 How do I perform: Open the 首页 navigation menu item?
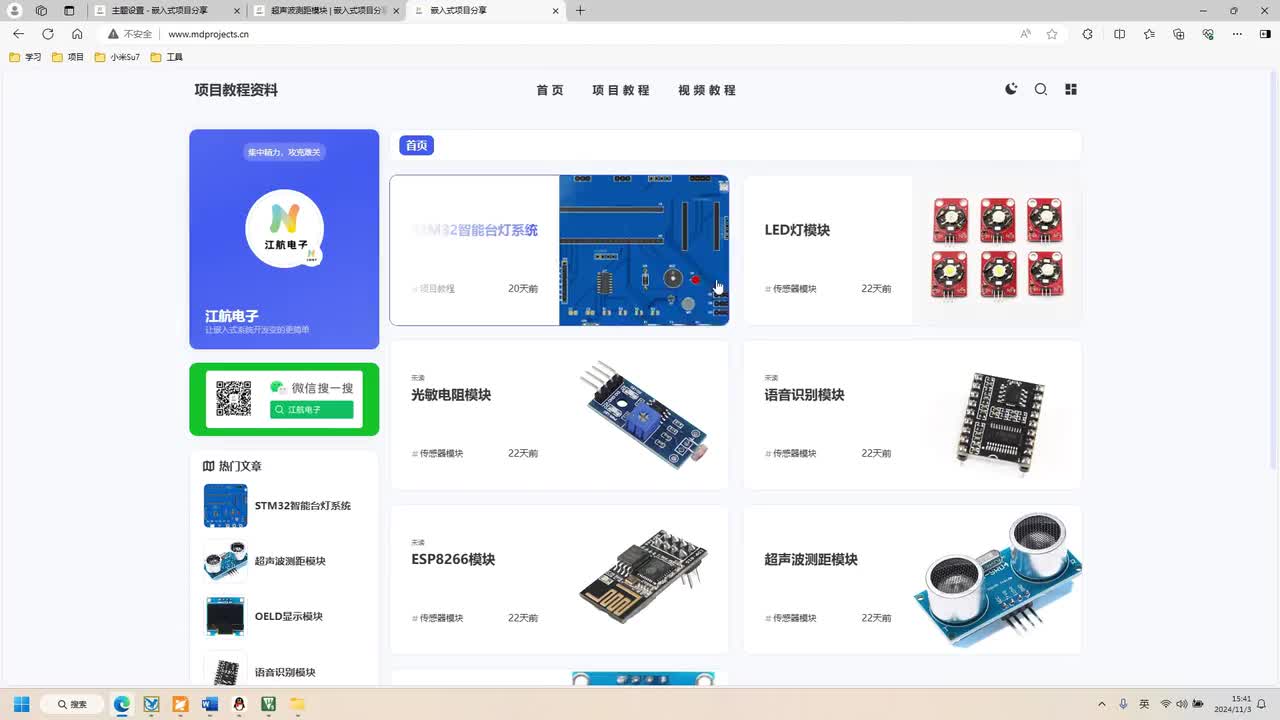click(x=550, y=90)
